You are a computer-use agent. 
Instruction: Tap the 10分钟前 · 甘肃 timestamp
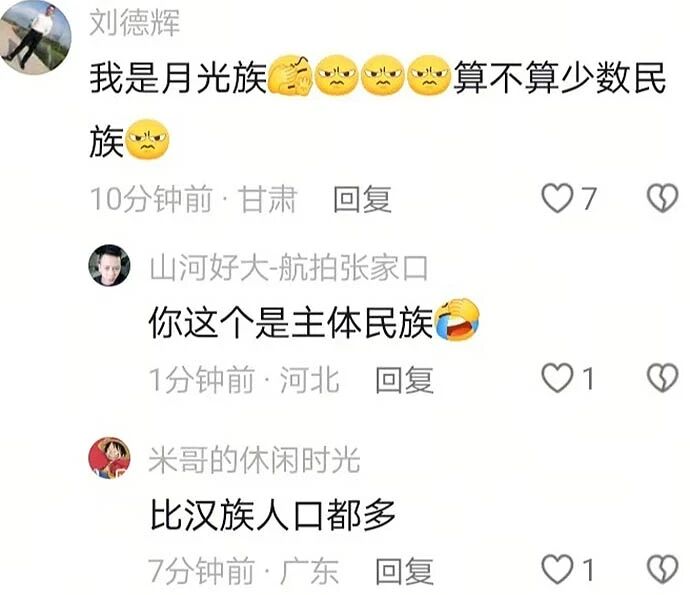point(194,199)
